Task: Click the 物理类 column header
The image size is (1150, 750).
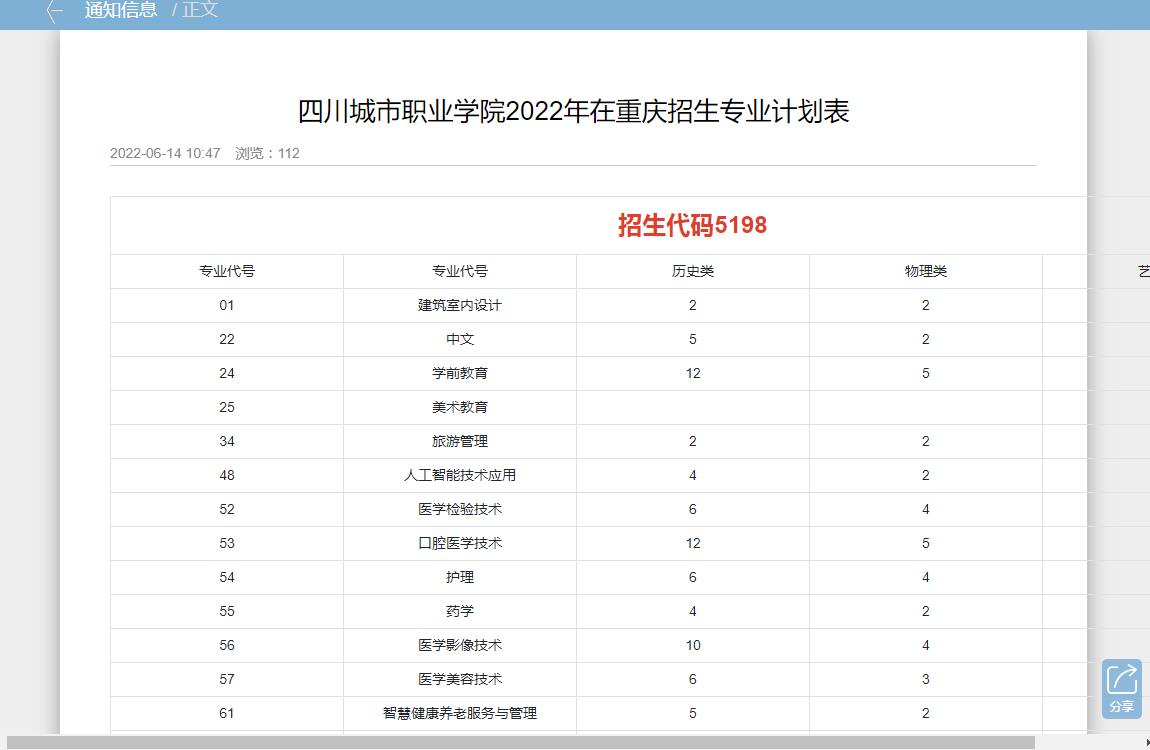Action: point(926,271)
